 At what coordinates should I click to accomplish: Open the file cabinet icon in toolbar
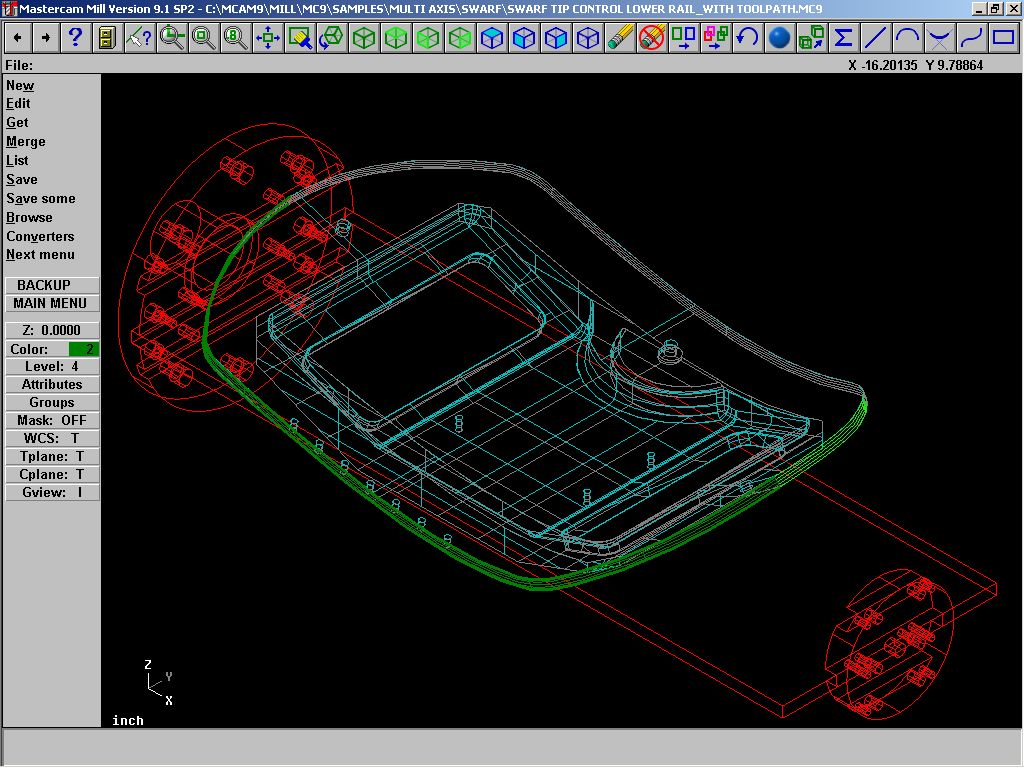[x=107, y=38]
